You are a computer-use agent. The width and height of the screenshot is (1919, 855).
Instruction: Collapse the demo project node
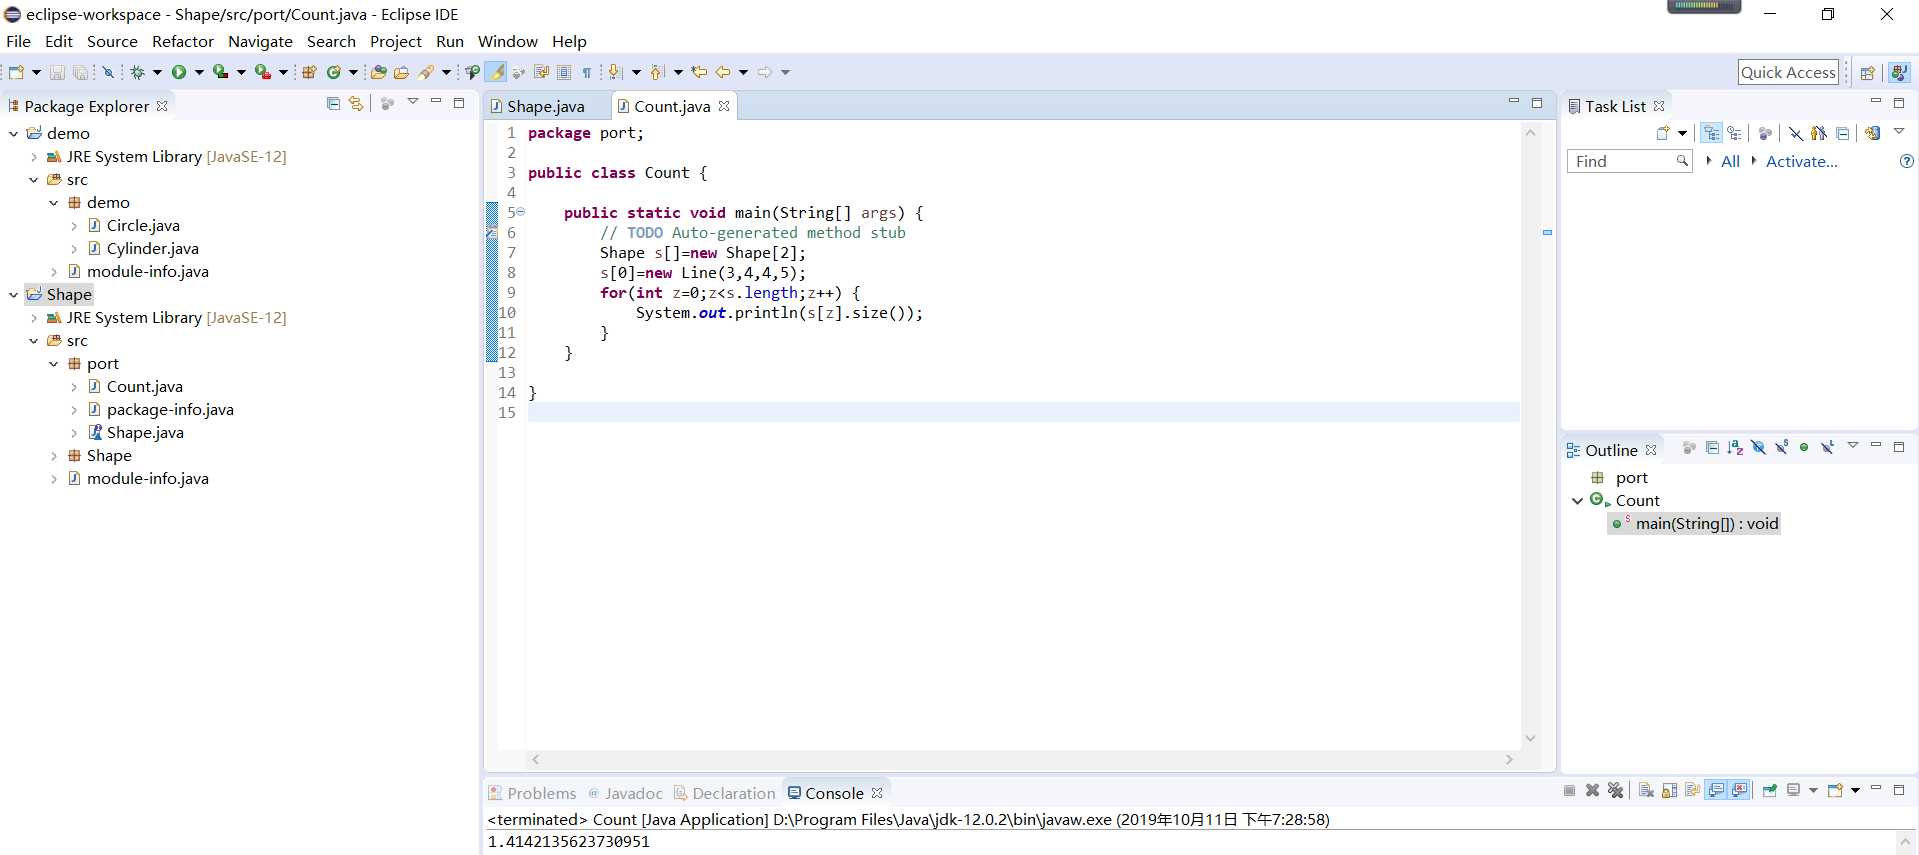coord(13,133)
